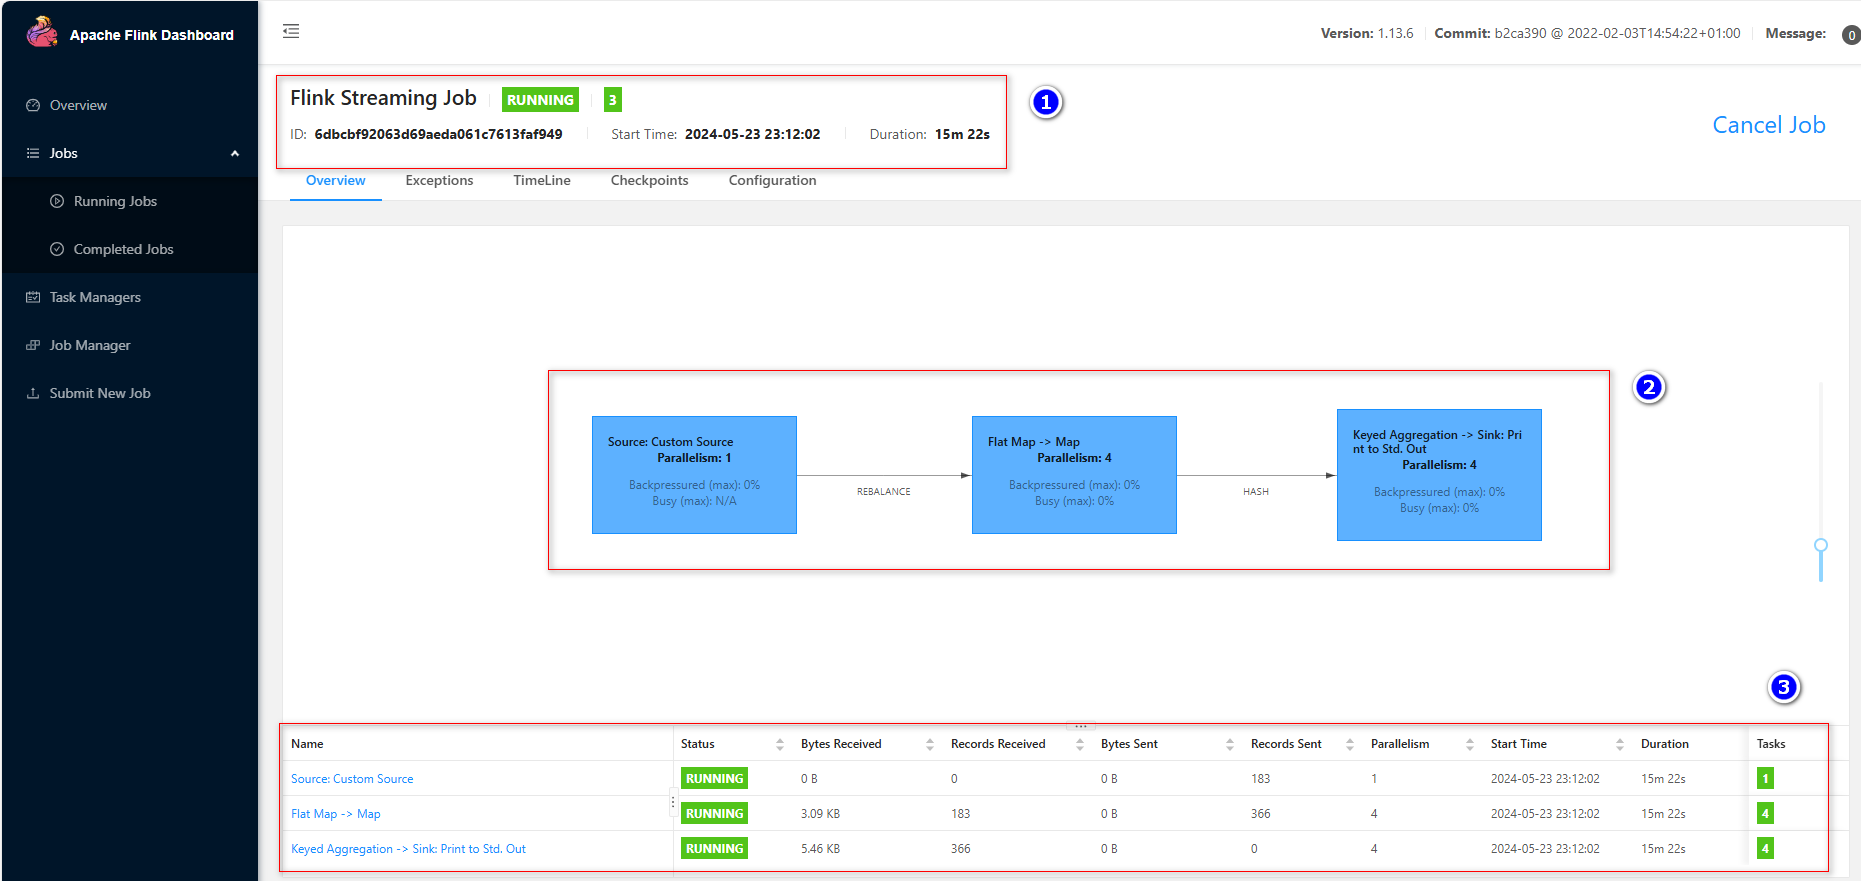This screenshot has width=1861, height=881.
Task: Open Submit New Job page
Action: (x=100, y=393)
